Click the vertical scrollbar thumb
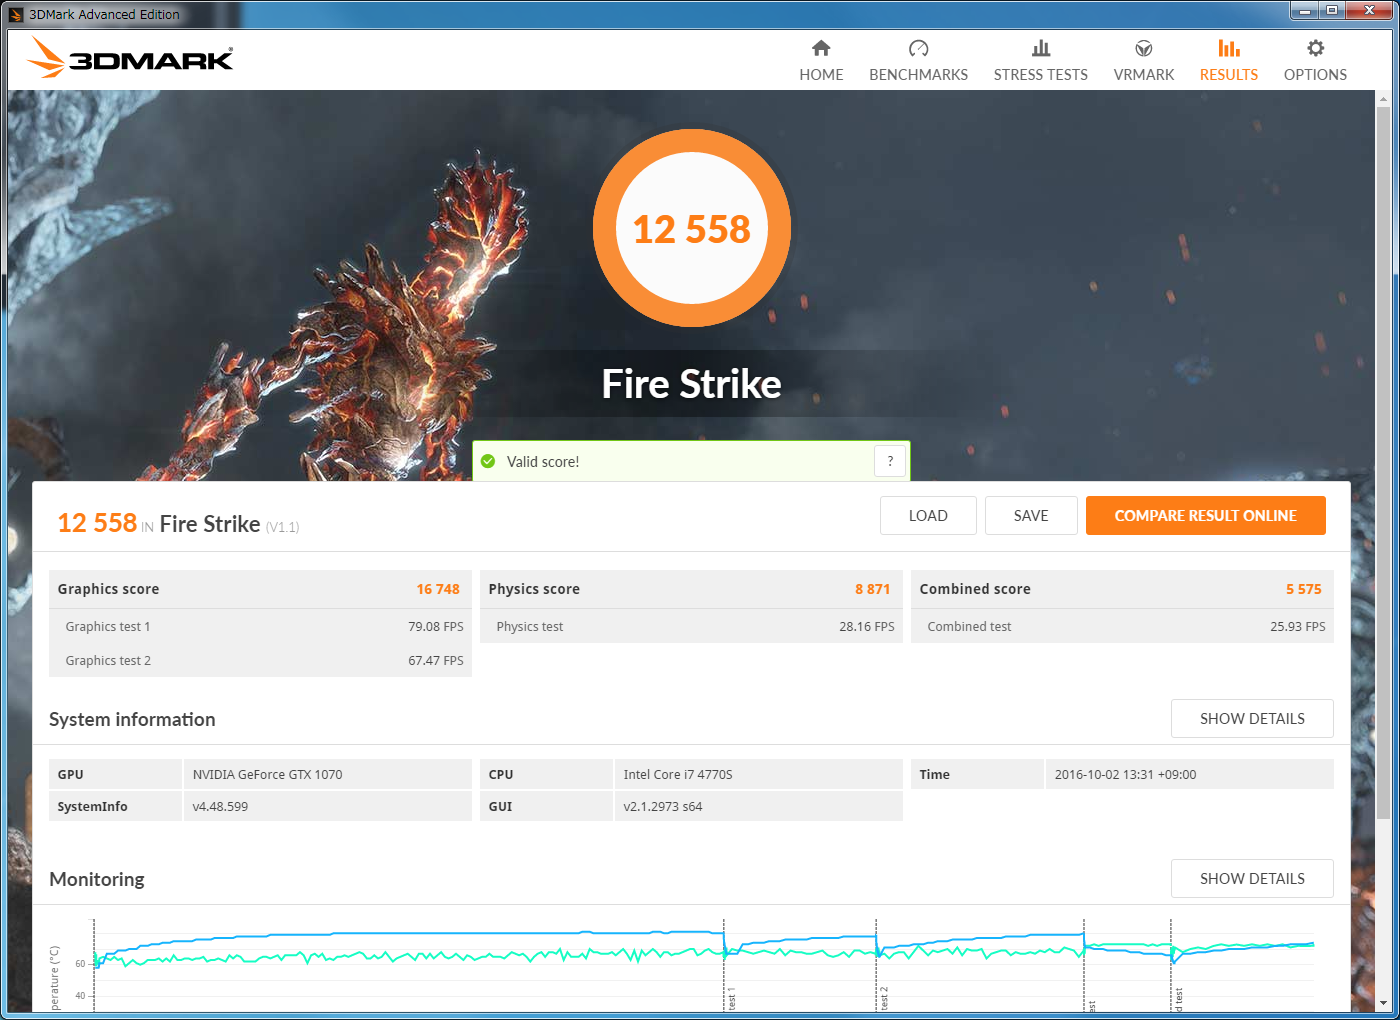This screenshot has width=1400, height=1020. coord(1384,464)
